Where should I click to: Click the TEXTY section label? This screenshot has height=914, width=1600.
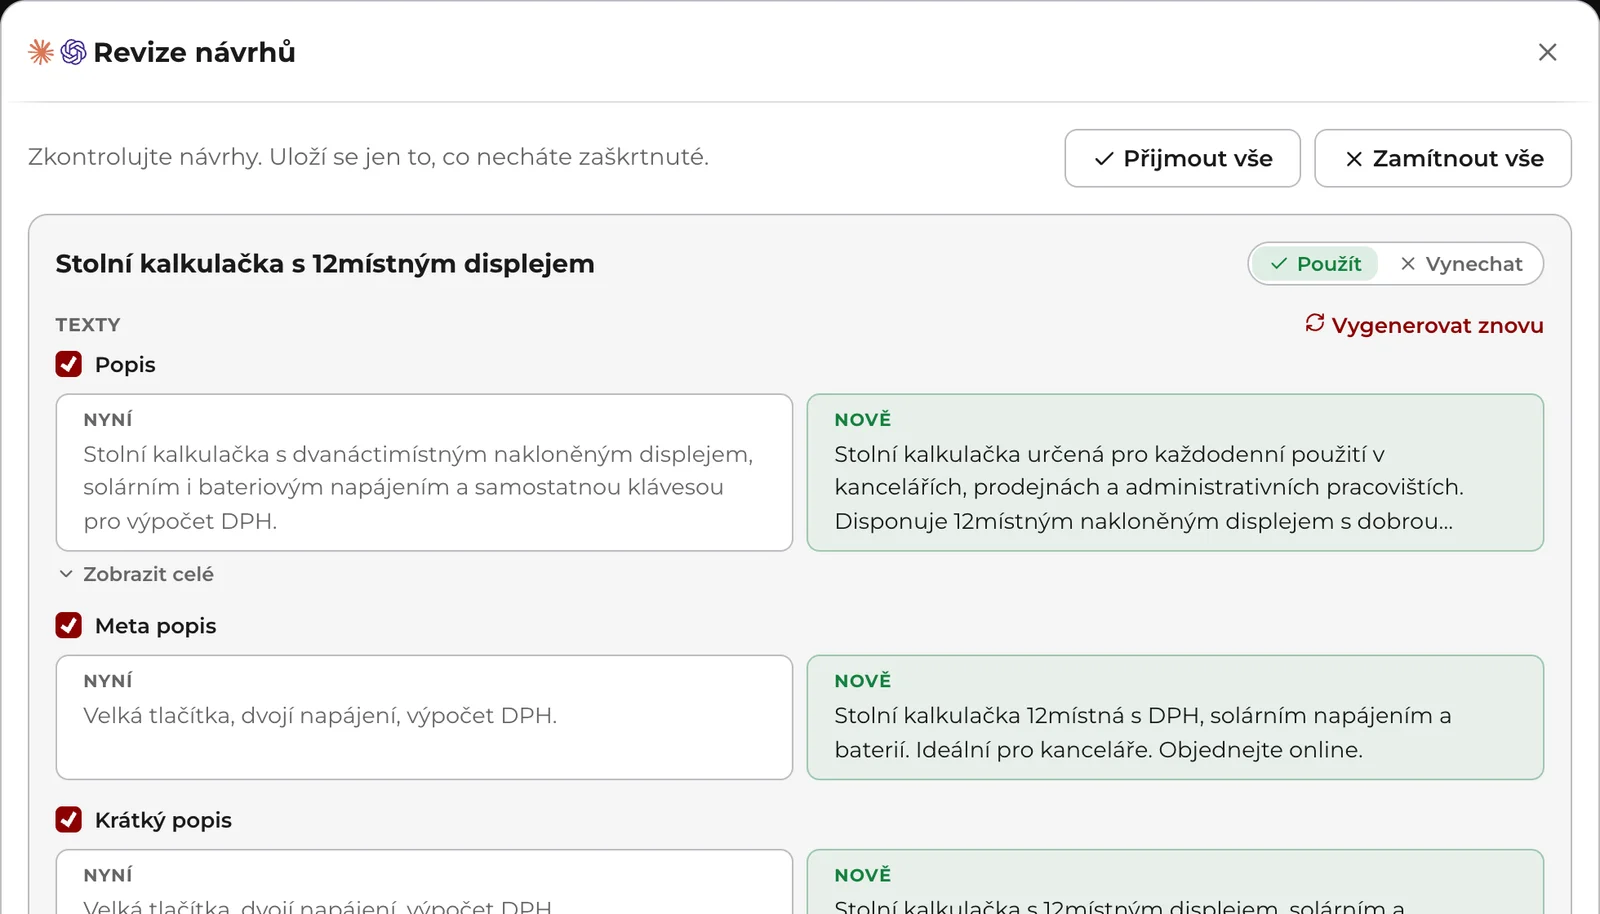[x=88, y=325]
